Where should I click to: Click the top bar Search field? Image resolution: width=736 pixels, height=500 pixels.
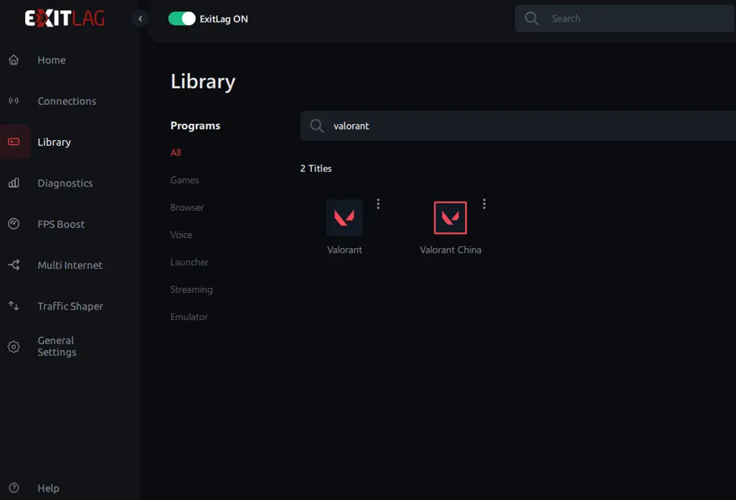pos(630,18)
